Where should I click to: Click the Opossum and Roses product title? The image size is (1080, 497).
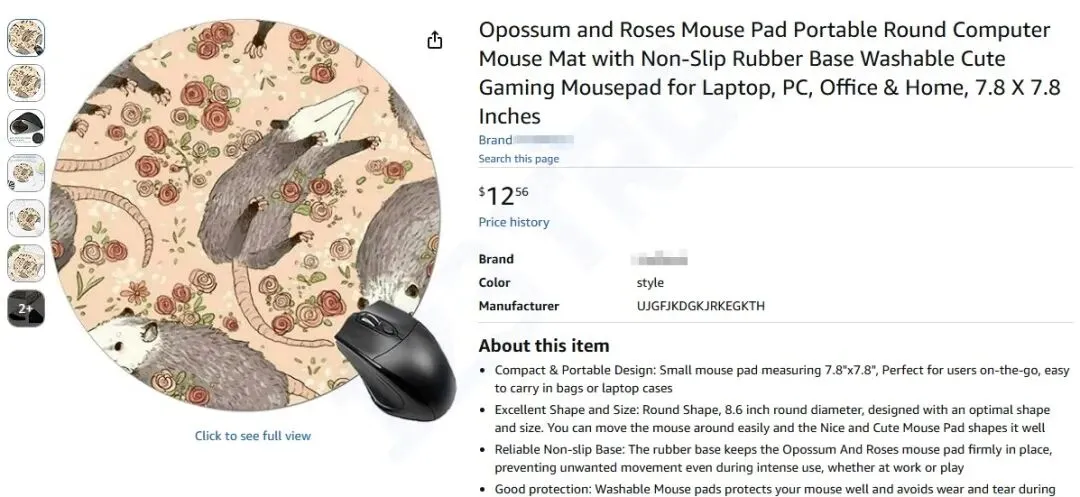tap(769, 73)
